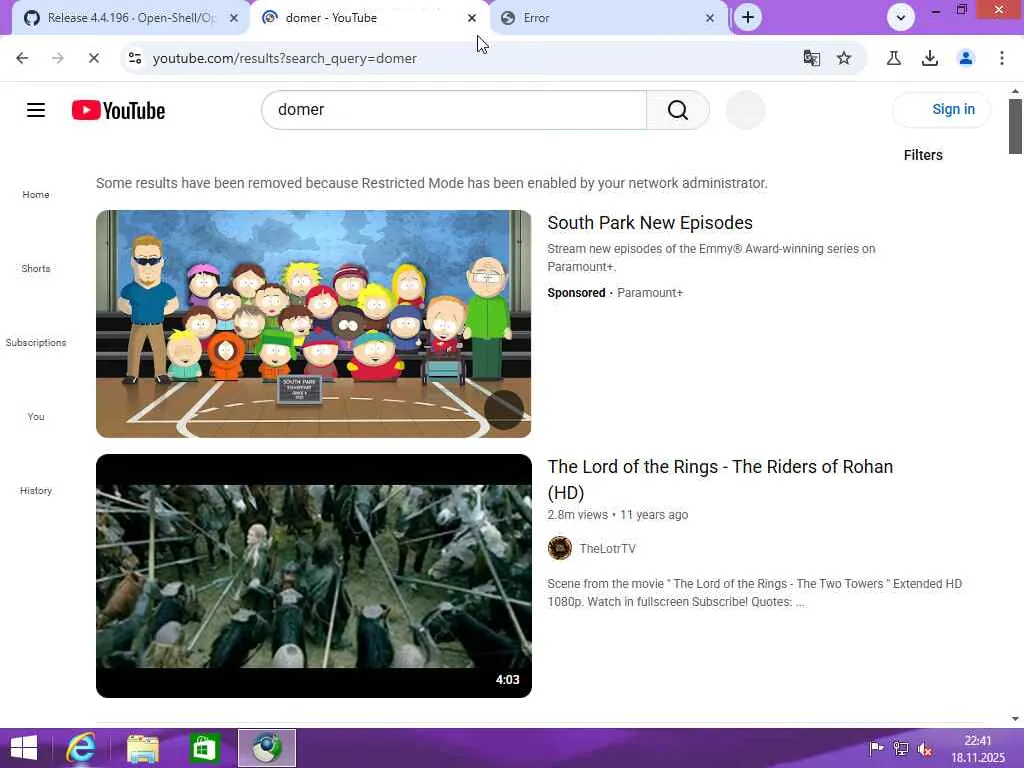Open Chrome Labs flask icon
Viewport: 1024px width, 768px height.
[894, 58]
